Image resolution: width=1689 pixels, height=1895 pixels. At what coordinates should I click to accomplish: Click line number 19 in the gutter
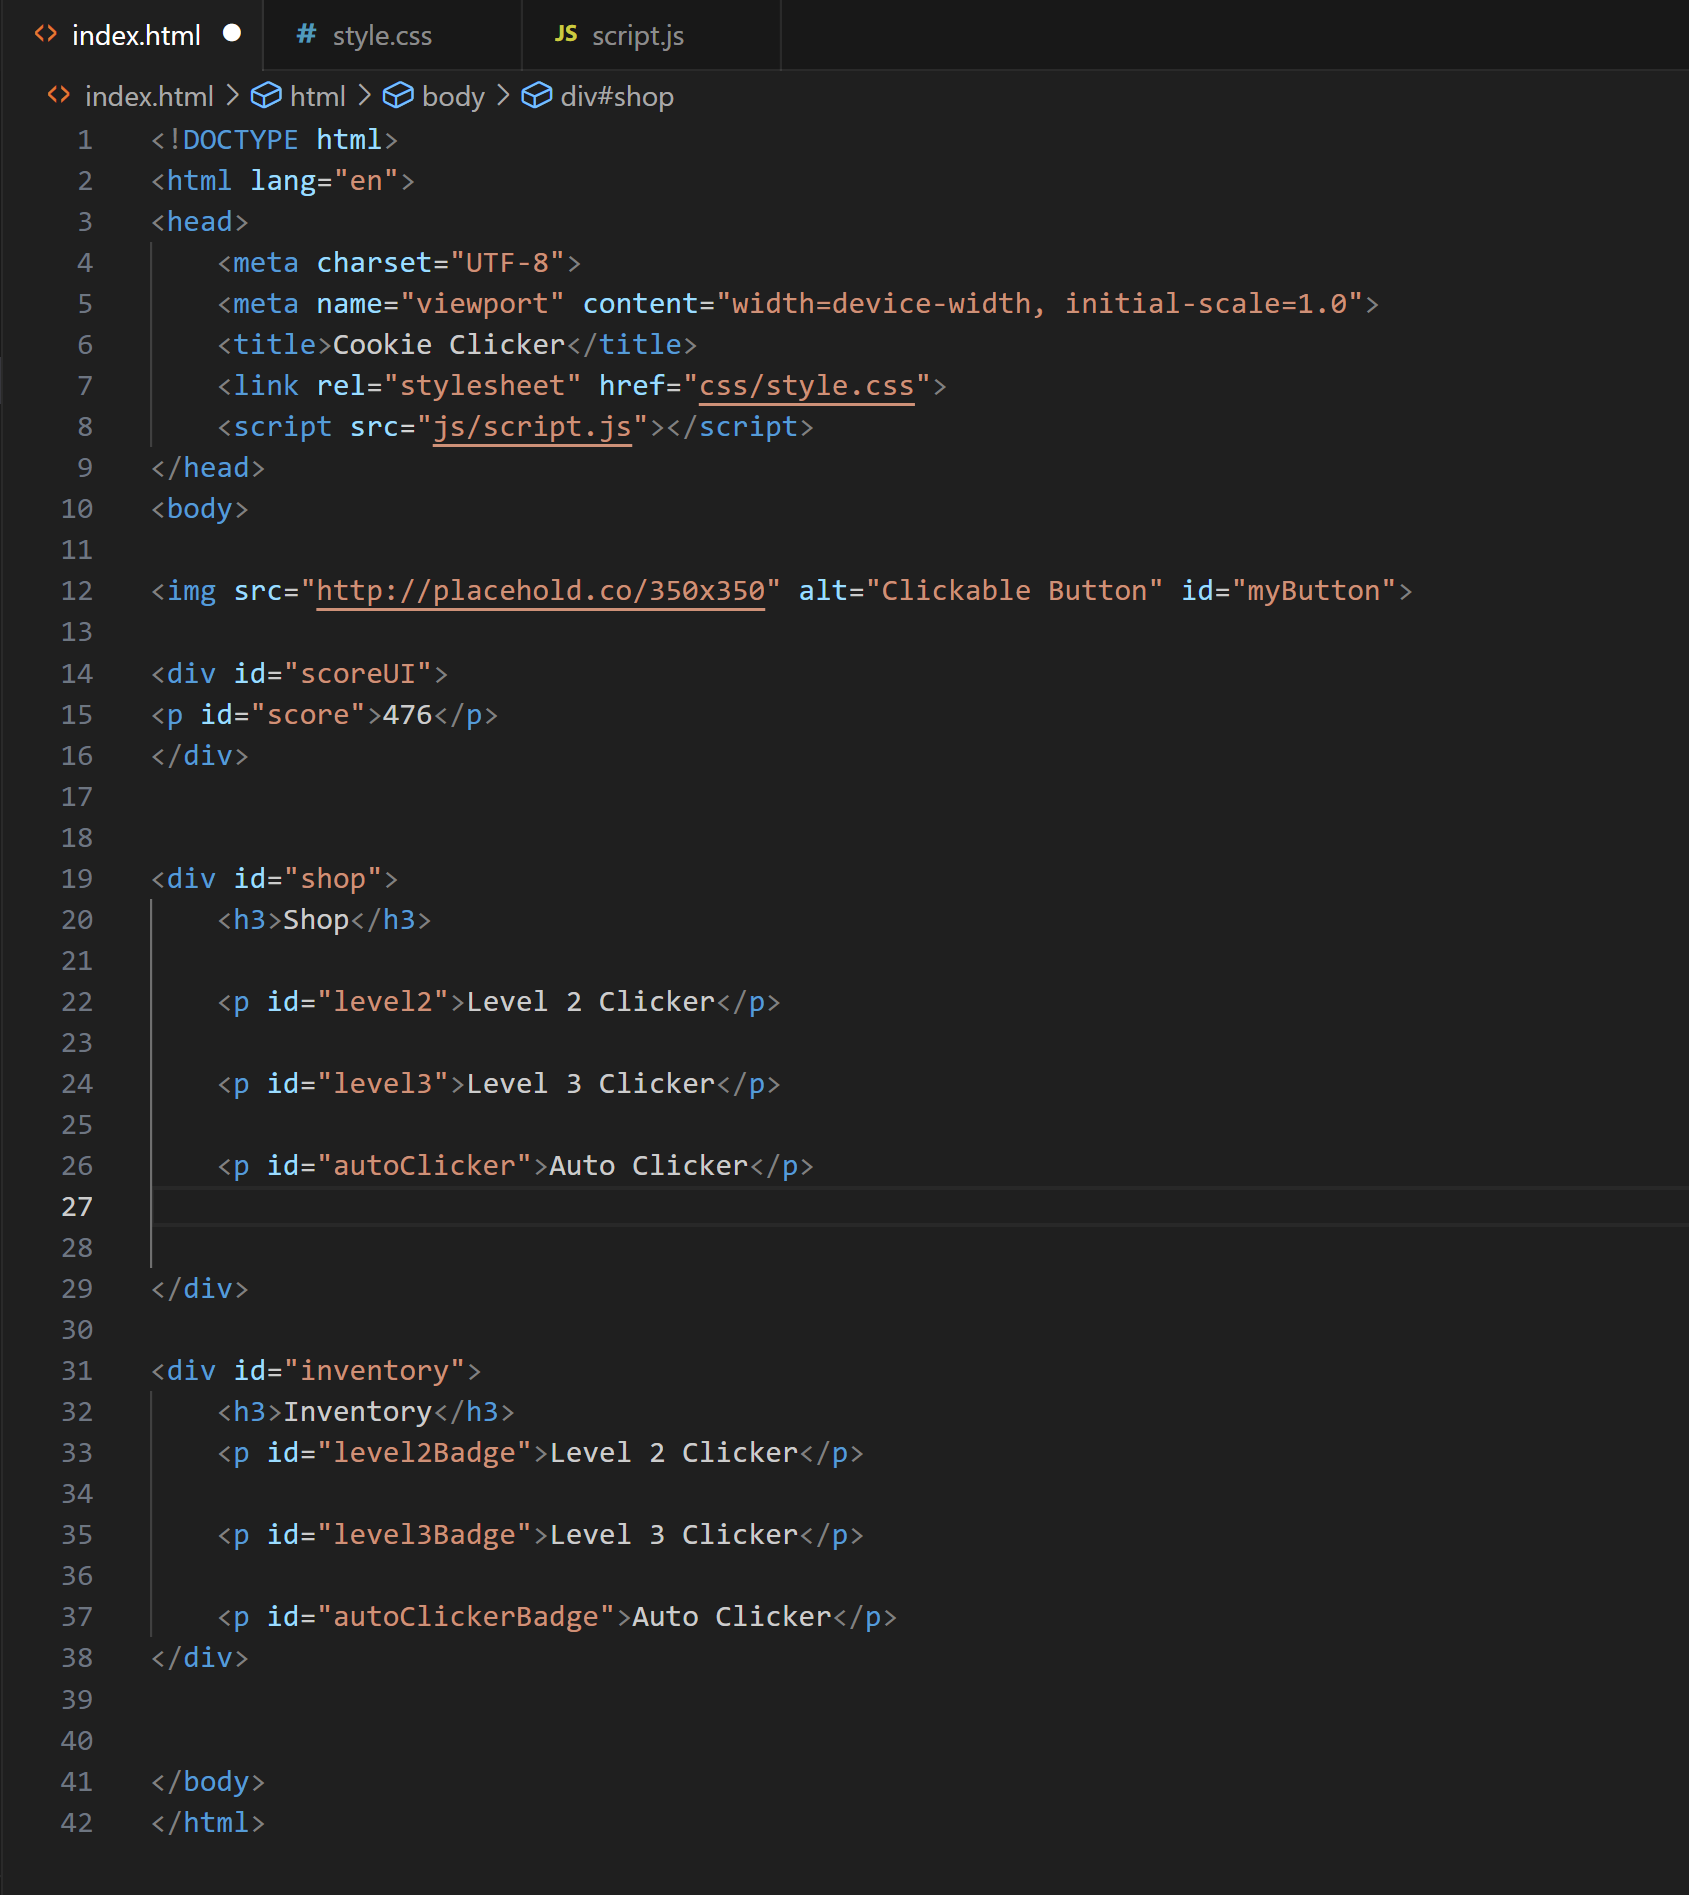[77, 879]
